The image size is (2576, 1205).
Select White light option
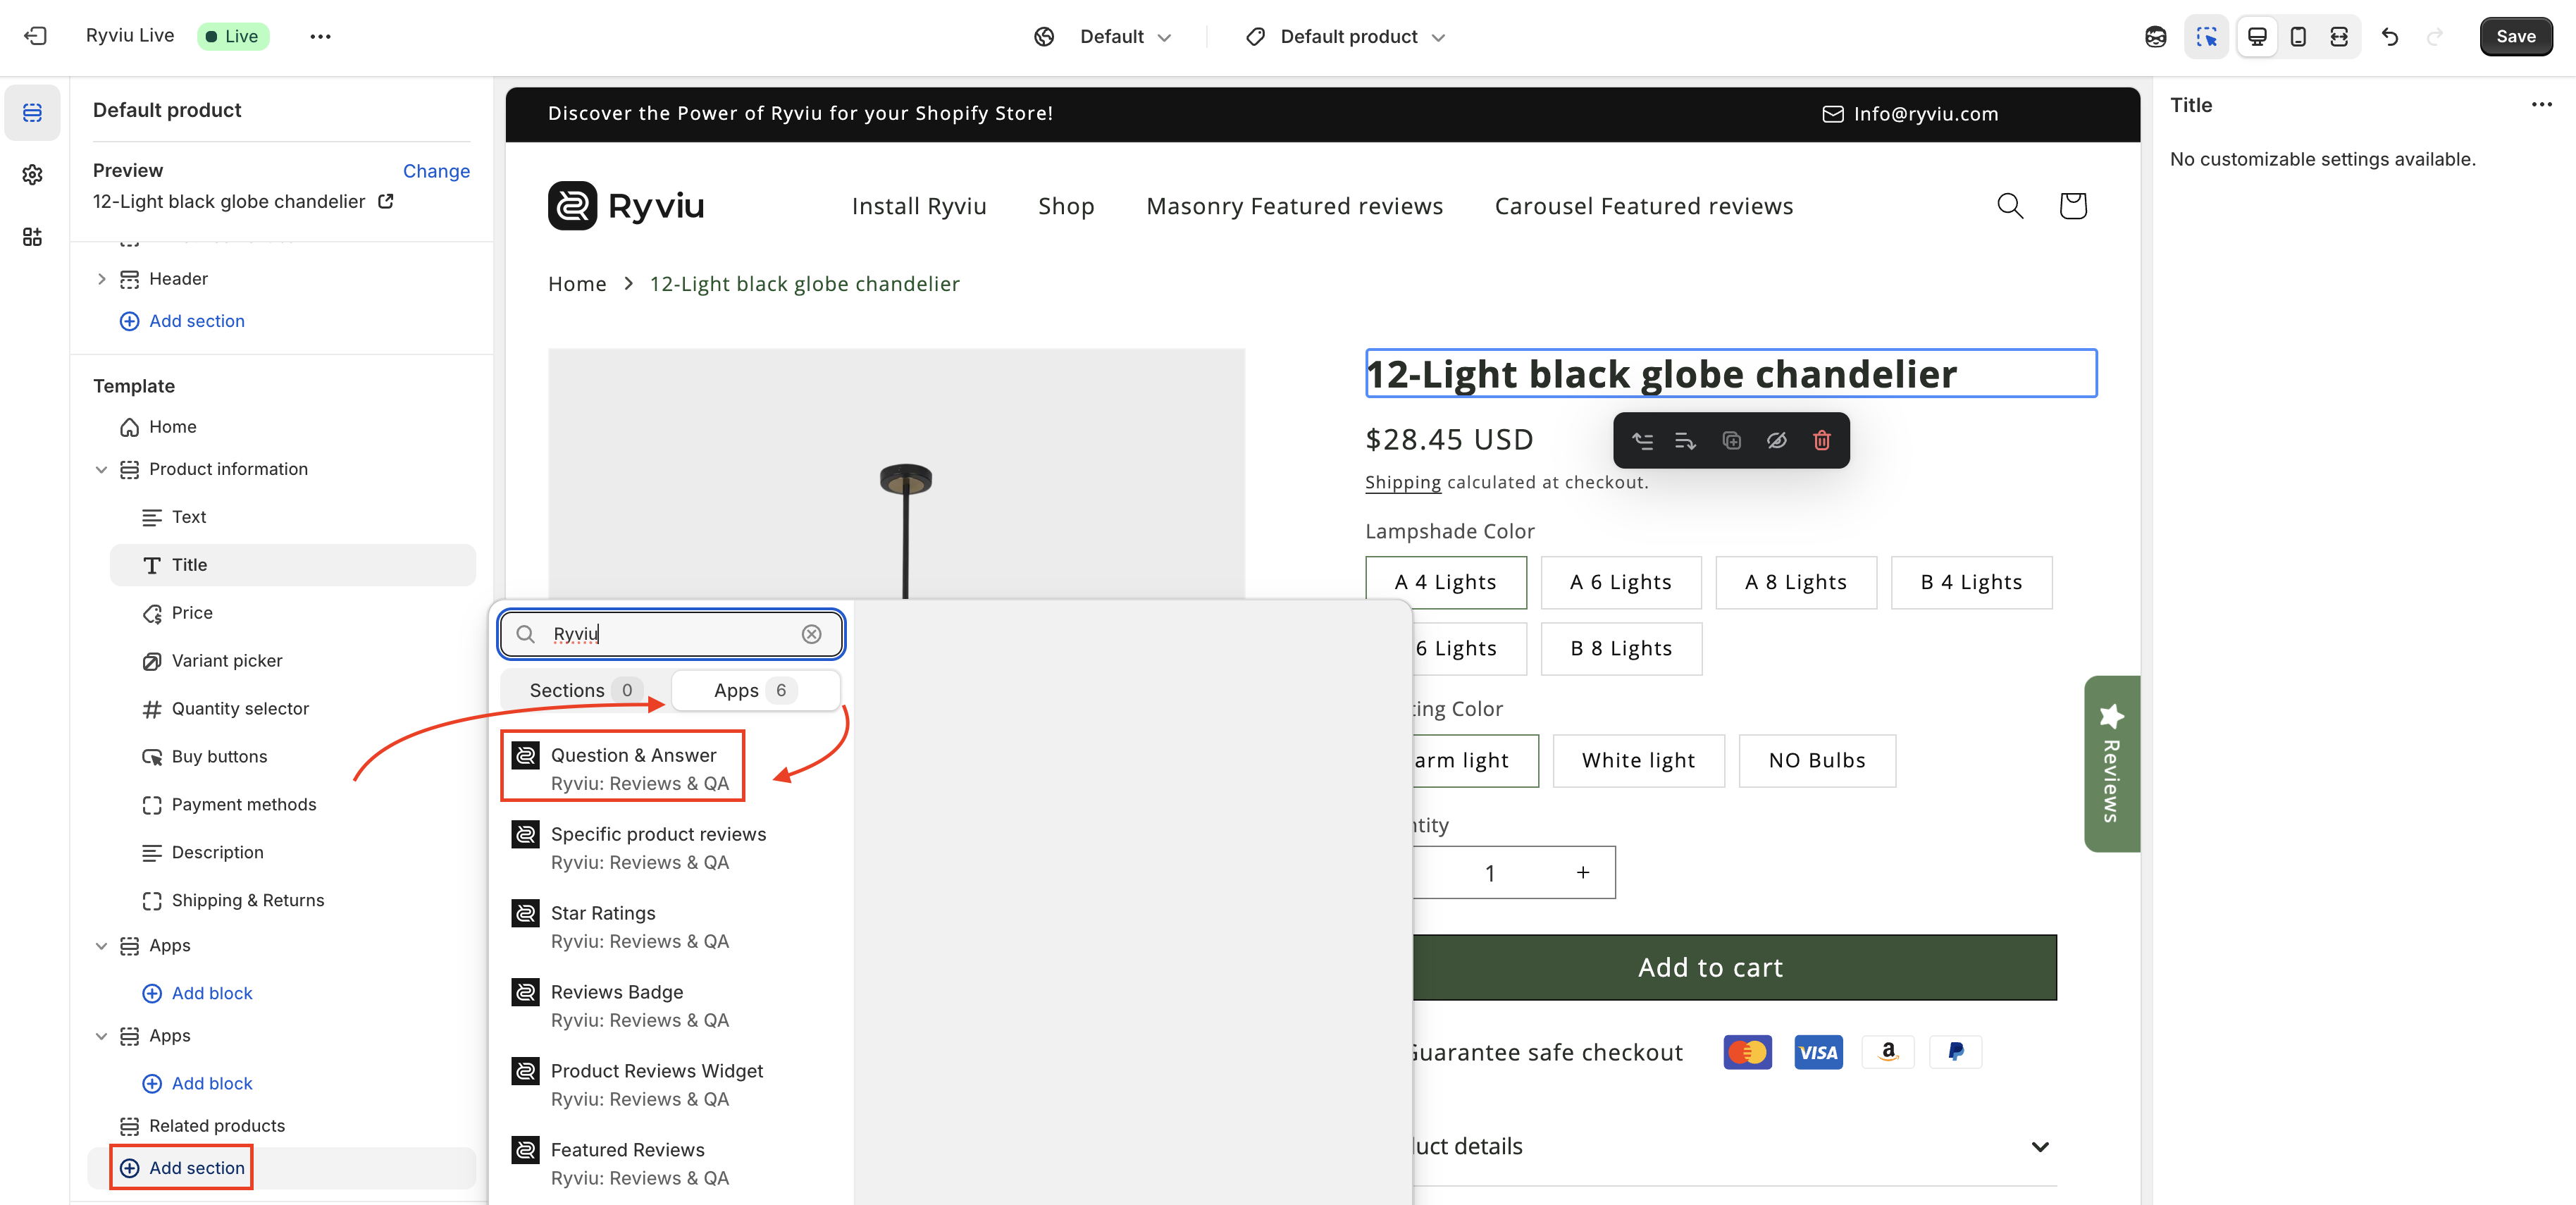(1638, 760)
